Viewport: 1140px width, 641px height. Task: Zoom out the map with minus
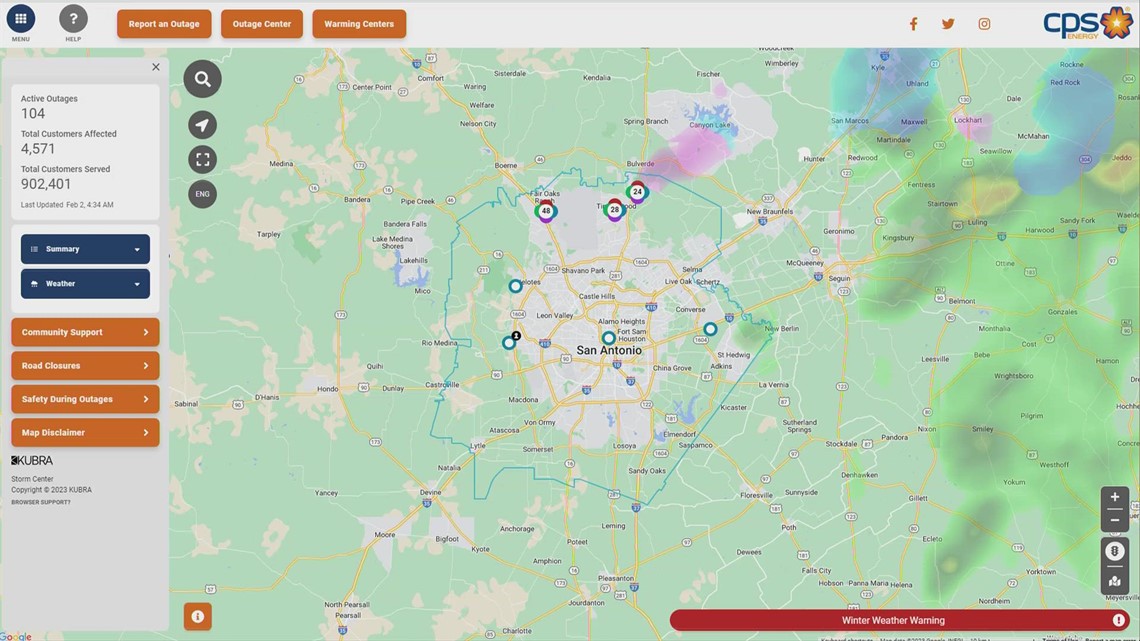1115,520
